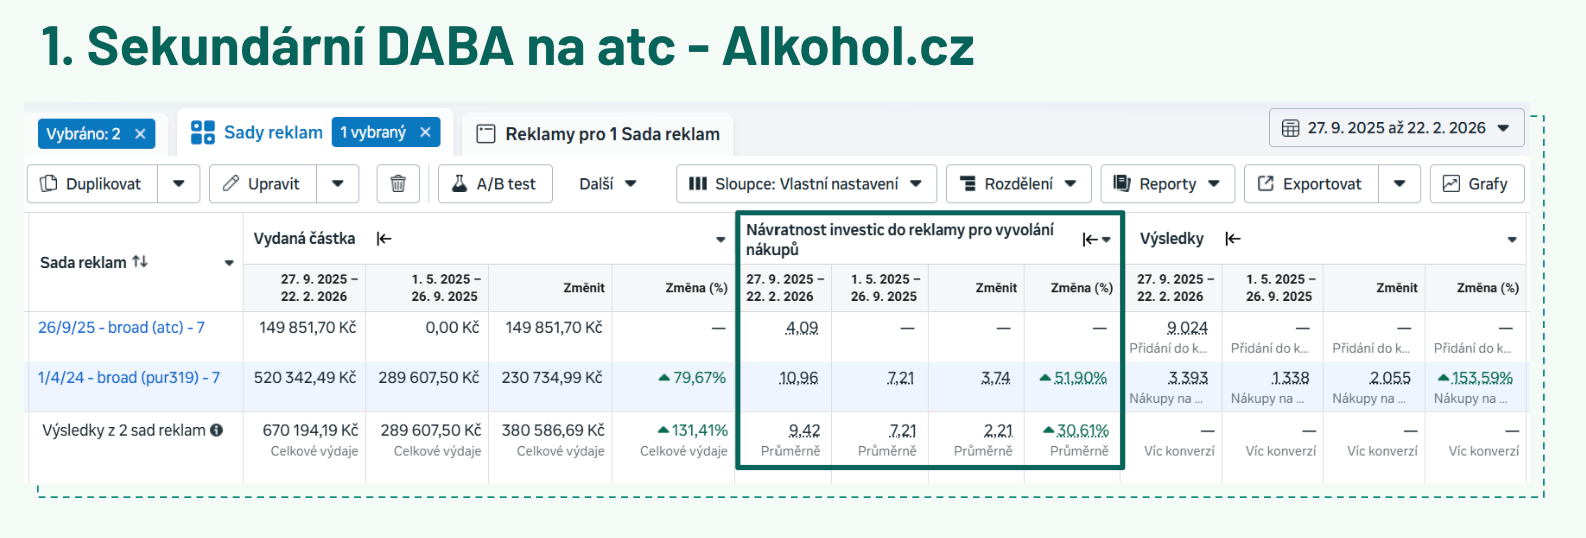Open the Sloupce: Vlastní nastavení dropdown

[x=806, y=184]
